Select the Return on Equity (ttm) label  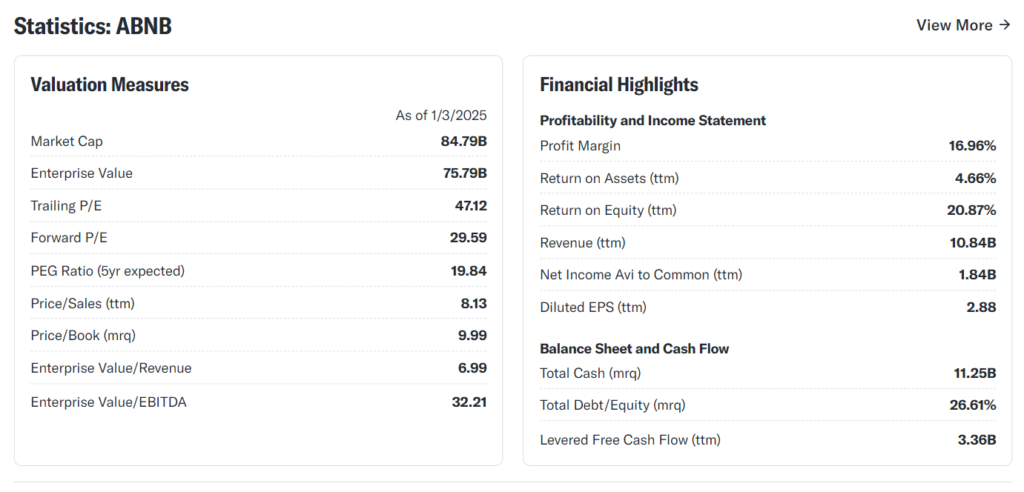608,210
